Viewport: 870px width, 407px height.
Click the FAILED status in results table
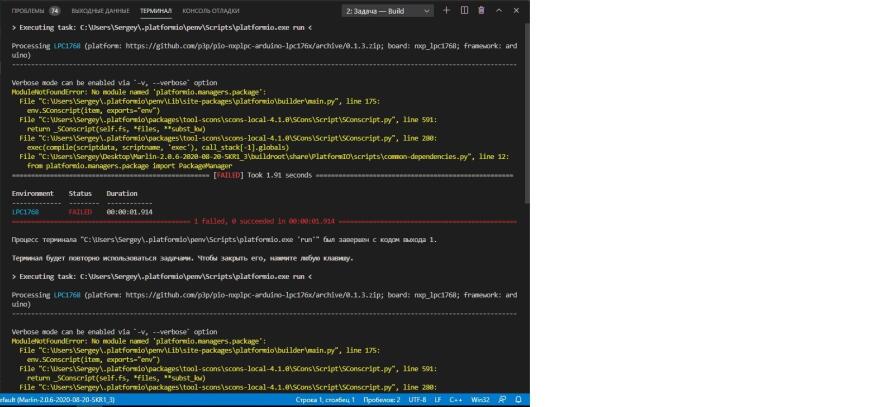pyautogui.click(x=80, y=212)
